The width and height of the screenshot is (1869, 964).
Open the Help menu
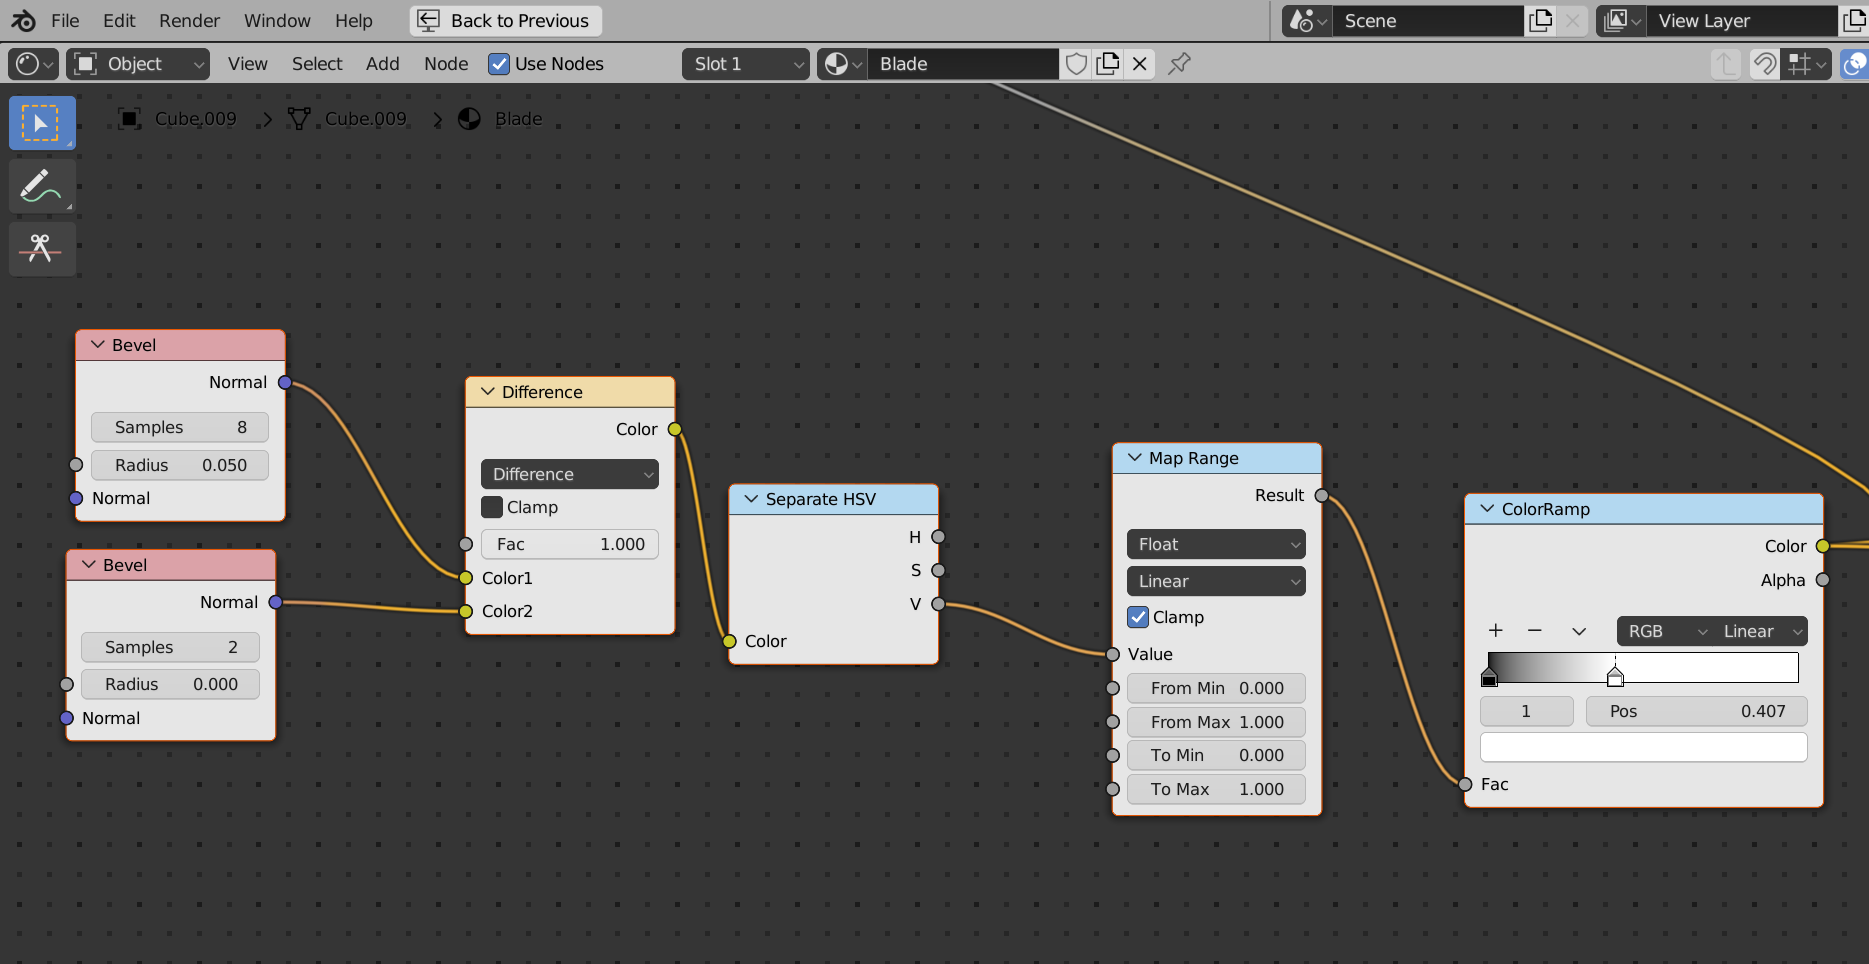tap(353, 21)
